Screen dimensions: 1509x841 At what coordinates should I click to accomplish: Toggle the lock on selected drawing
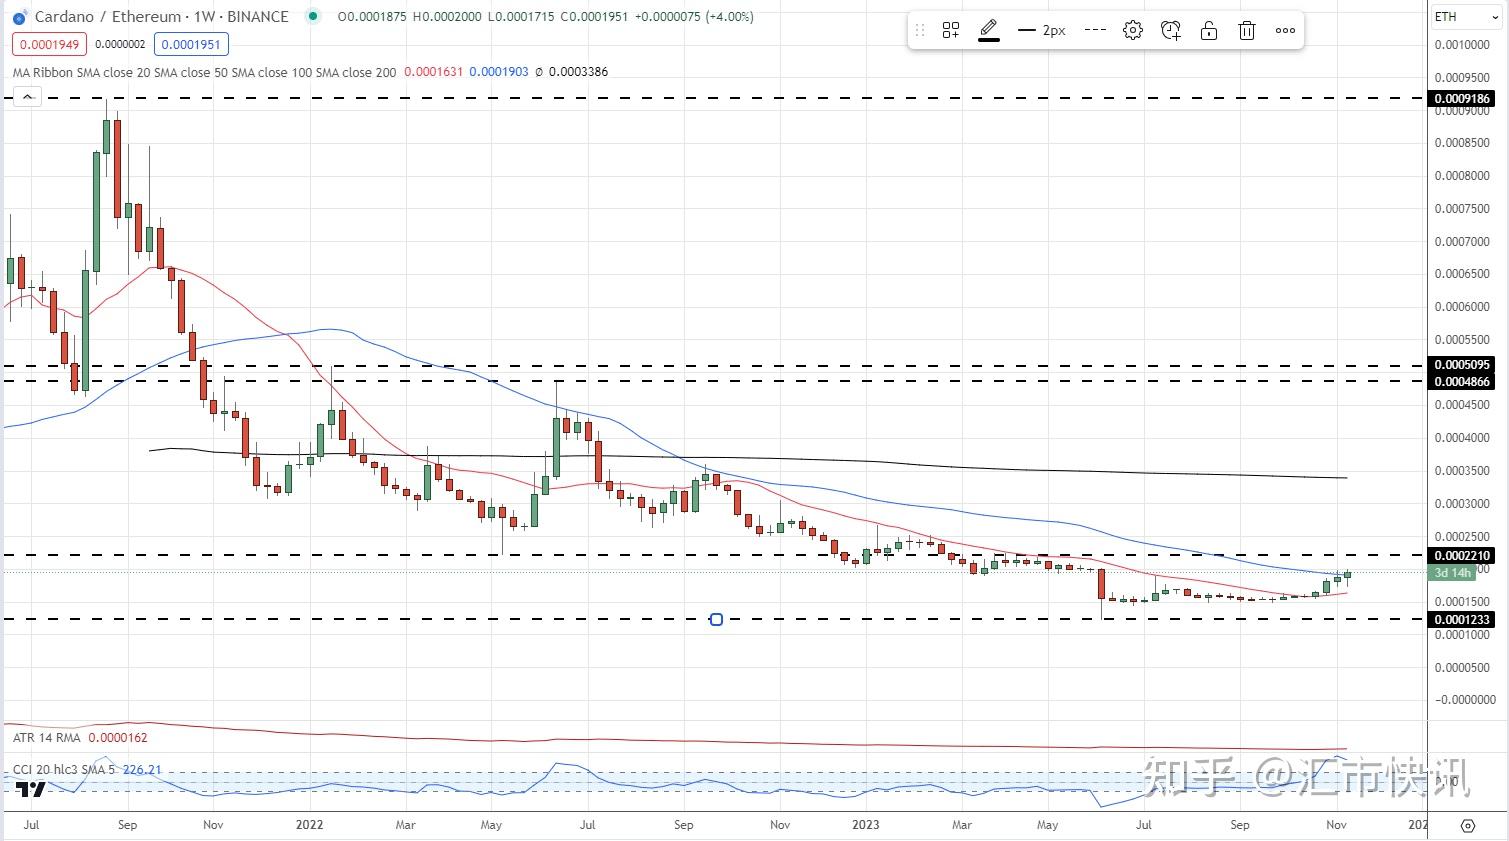point(1209,31)
